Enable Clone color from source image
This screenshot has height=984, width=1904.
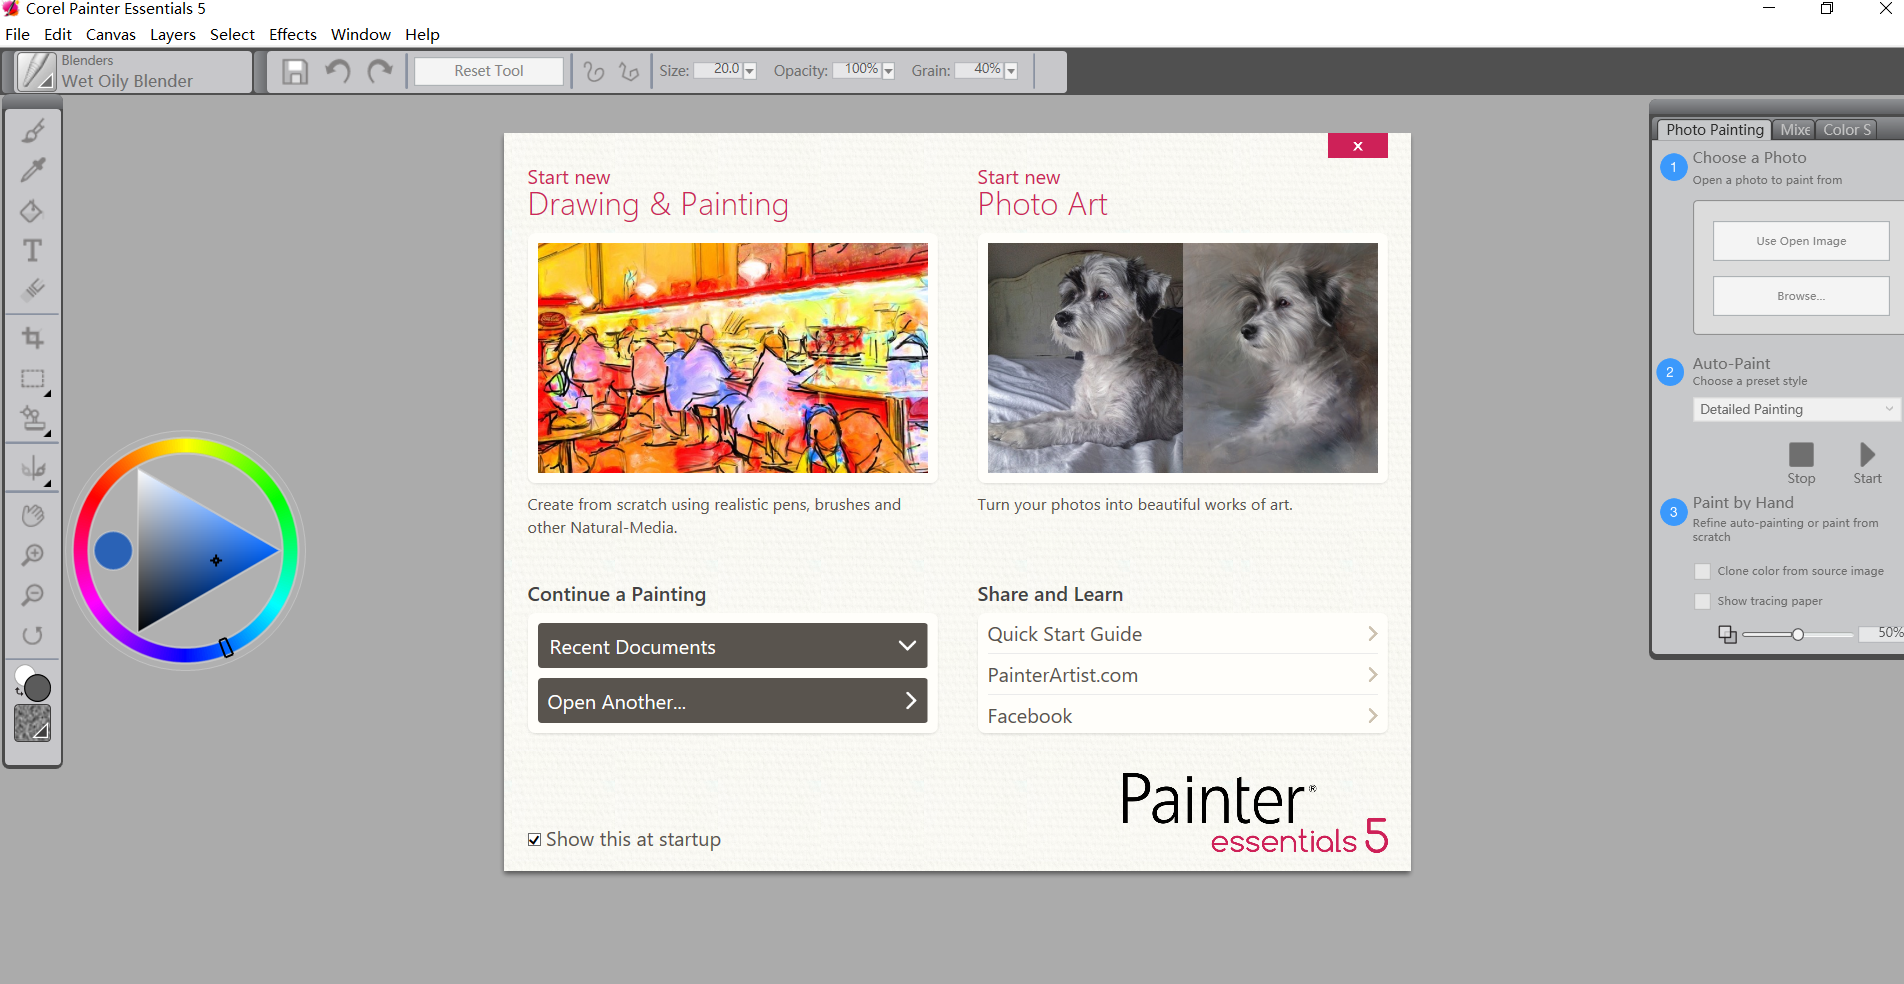pyautogui.click(x=1702, y=571)
